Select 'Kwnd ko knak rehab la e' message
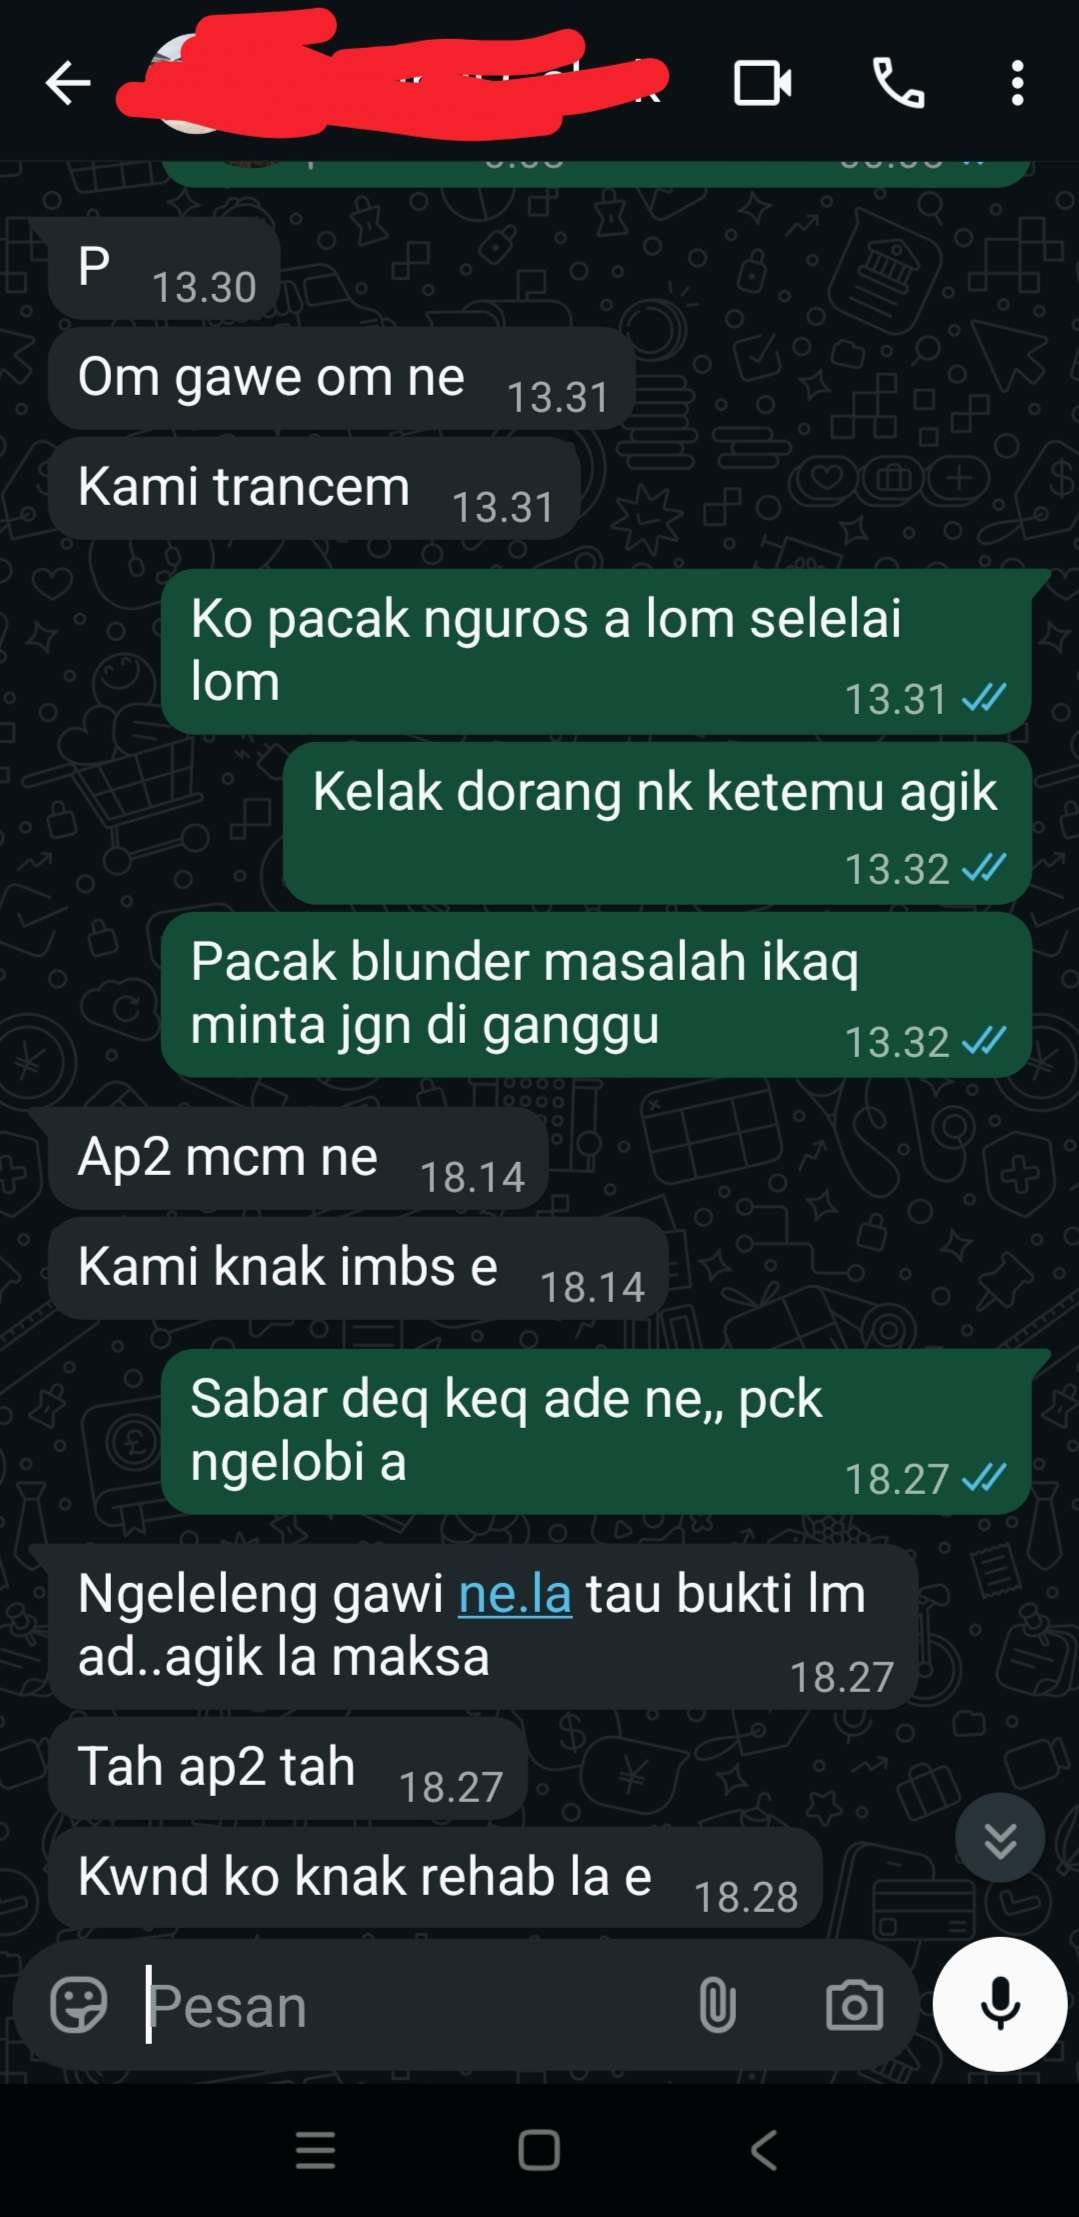This screenshot has width=1079, height=2217. [x=435, y=1878]
